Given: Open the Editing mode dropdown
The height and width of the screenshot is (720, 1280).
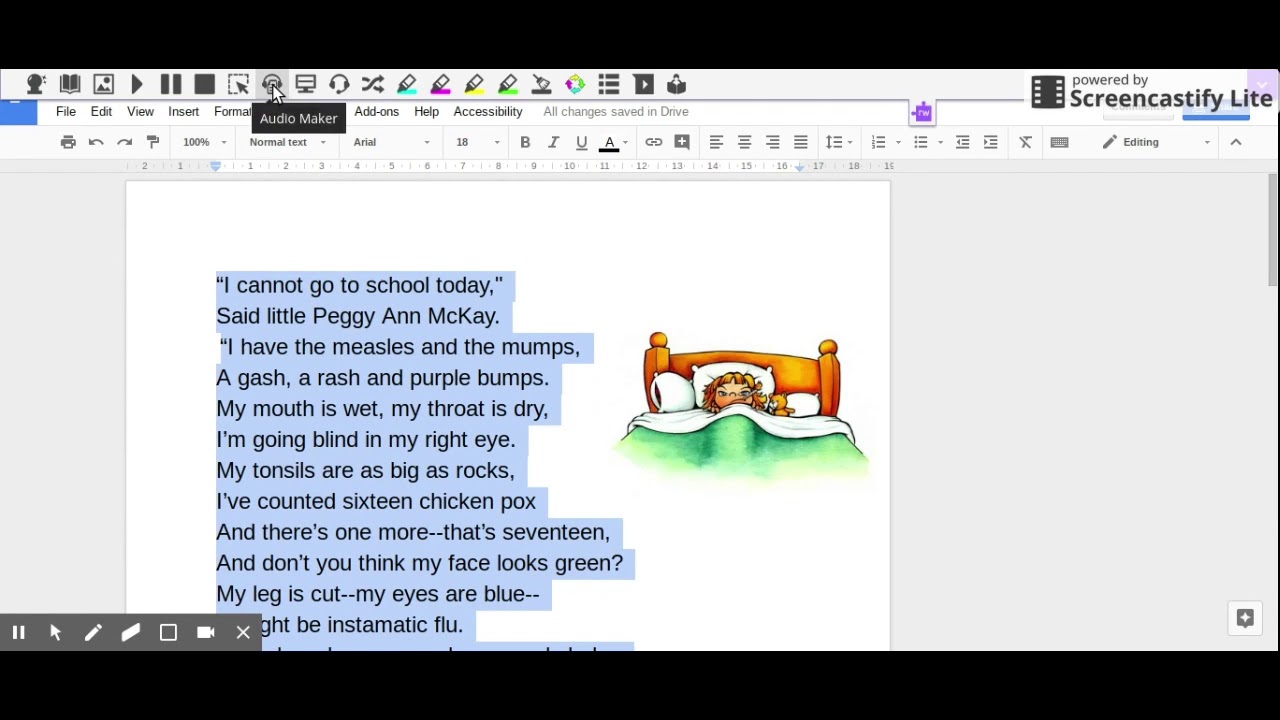Looking at the screenshot, I should (x=1156, y=142).
